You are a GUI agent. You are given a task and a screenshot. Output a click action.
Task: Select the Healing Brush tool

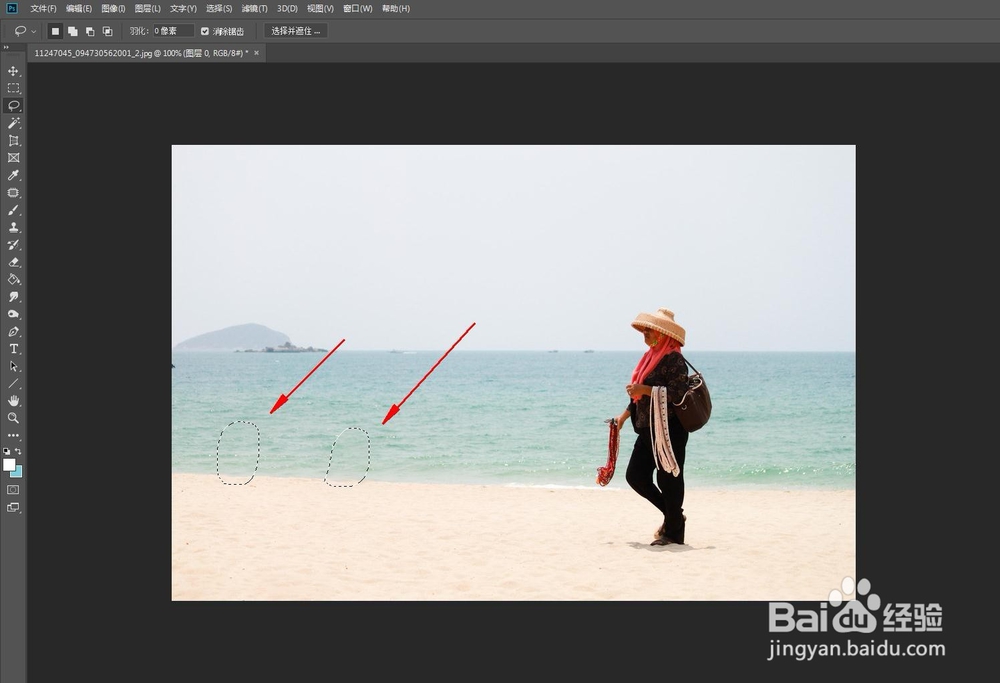tap(13, 193)
